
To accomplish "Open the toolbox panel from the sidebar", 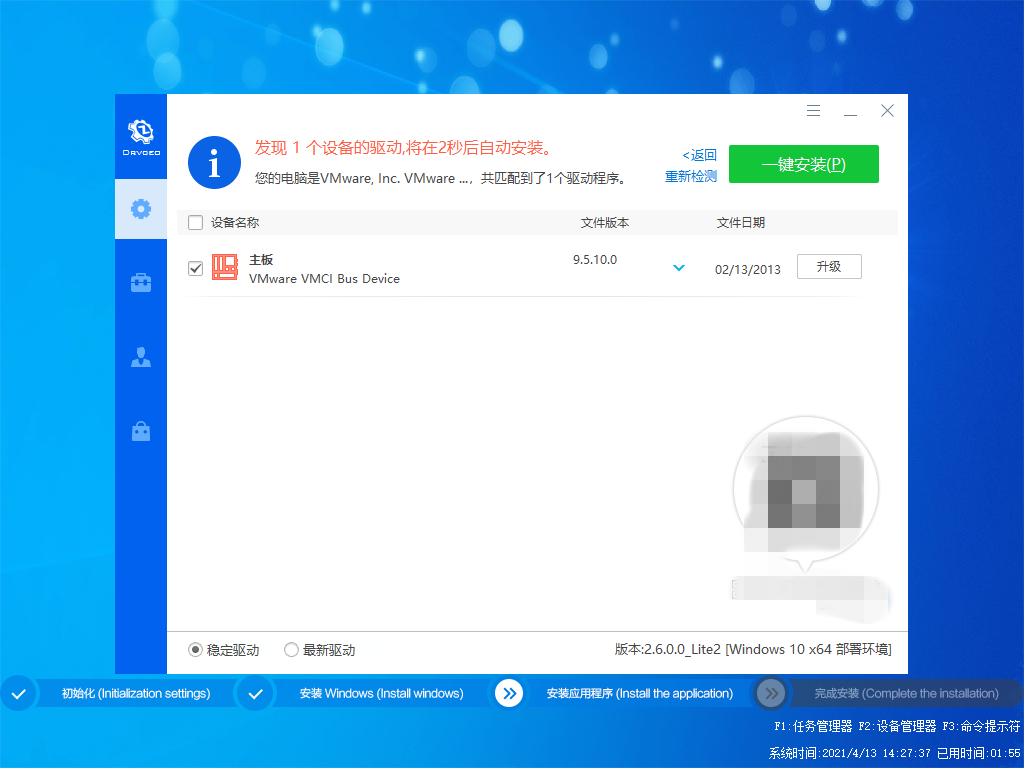I will pos(140,283).
